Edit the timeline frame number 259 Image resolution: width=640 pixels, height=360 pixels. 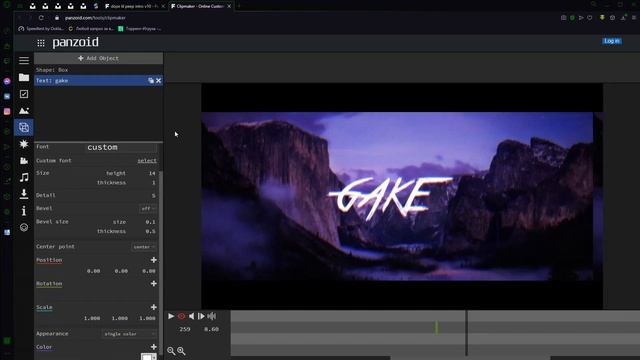coord(184,329)
